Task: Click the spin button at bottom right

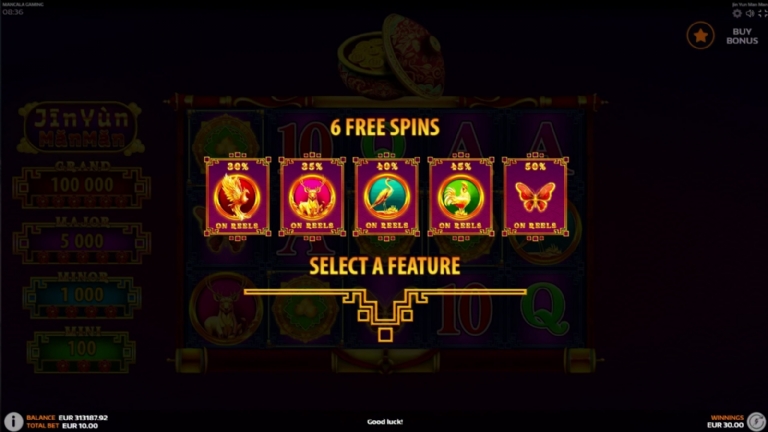Action: [x=757, y=421]
